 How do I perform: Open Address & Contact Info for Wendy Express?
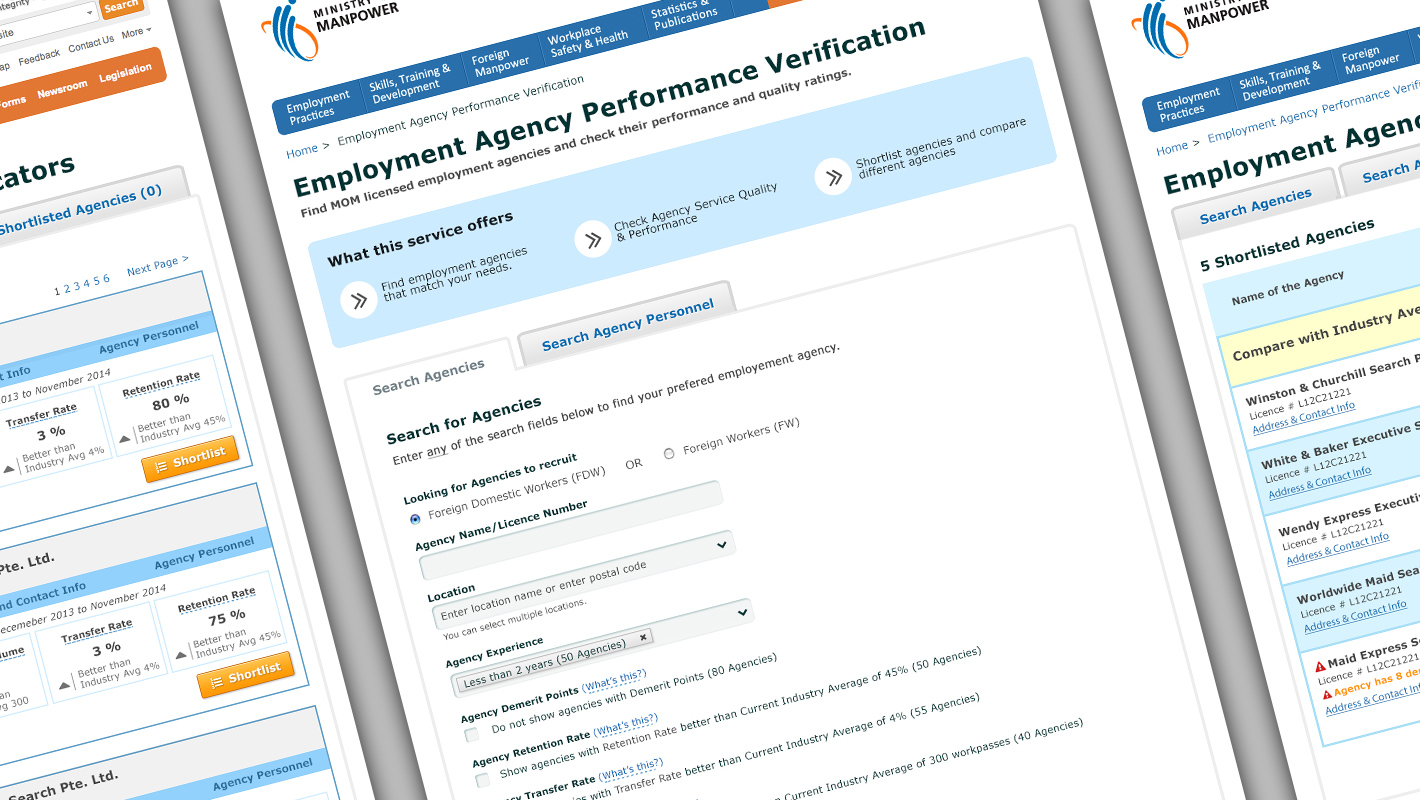click(x=1338, y=548)
